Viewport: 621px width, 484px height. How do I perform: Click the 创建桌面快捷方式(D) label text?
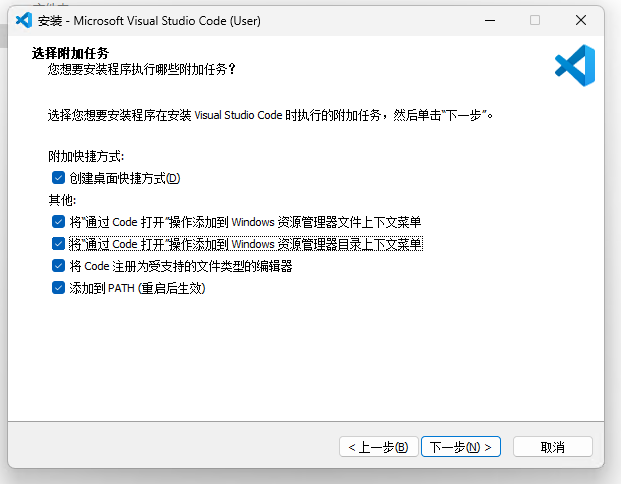[125, 178]
